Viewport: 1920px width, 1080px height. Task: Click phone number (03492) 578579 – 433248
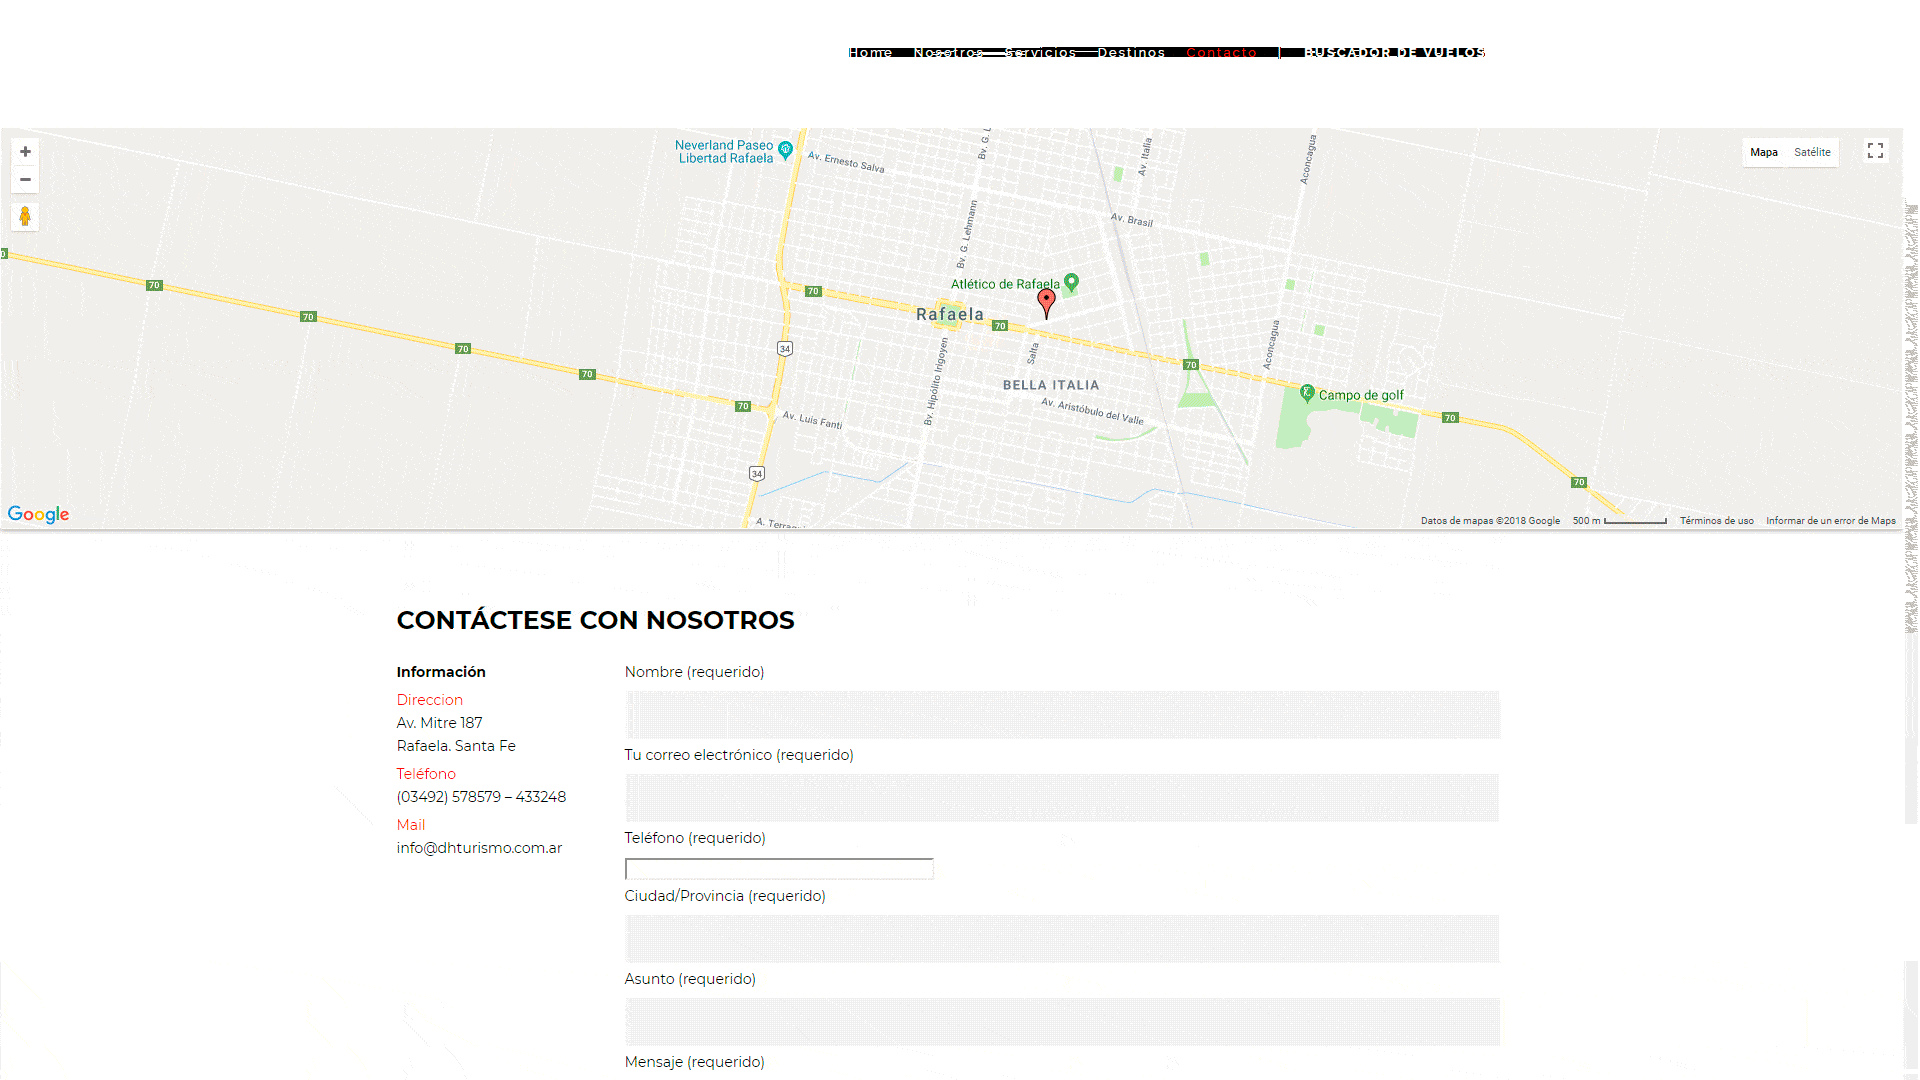click(481, 797)
